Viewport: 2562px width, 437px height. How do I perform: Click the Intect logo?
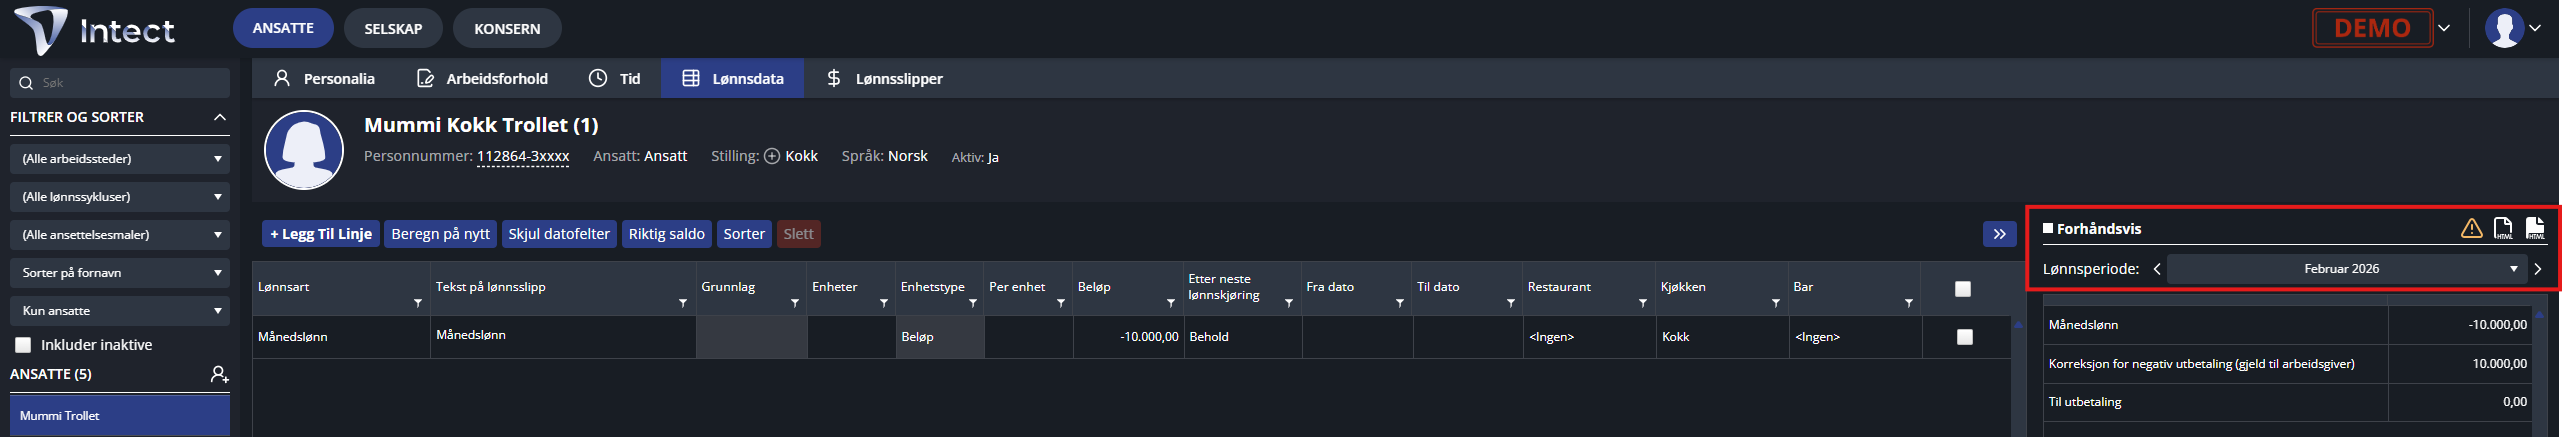(95, 30)
